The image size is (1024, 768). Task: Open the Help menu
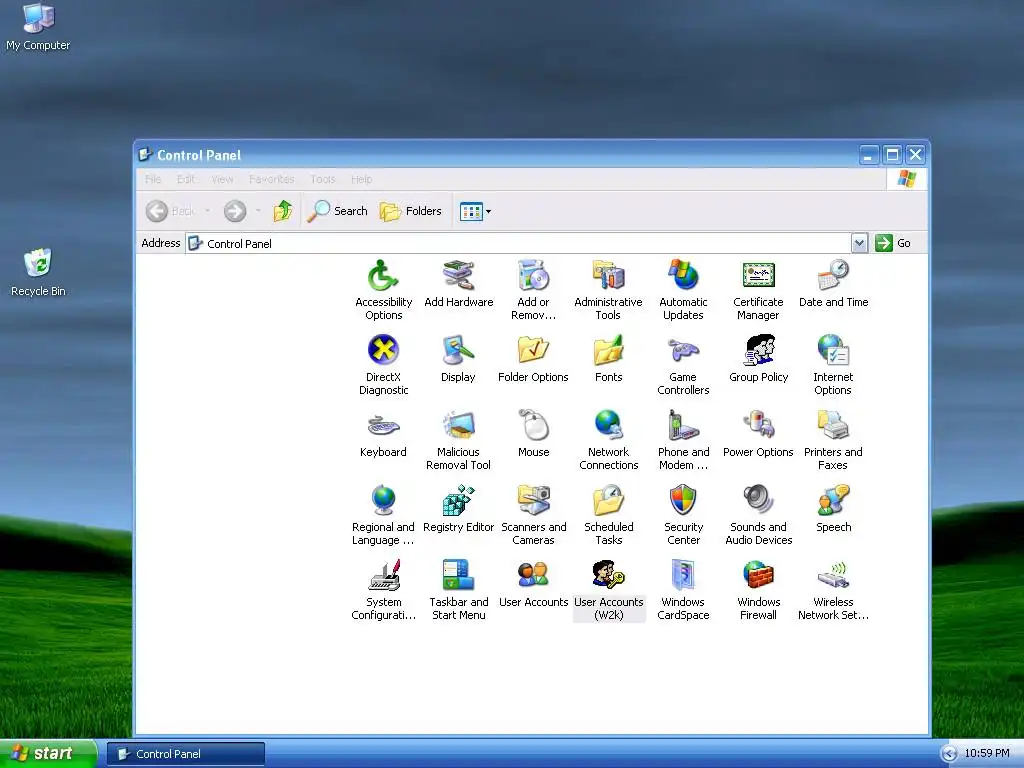click(x=361, y=179)
